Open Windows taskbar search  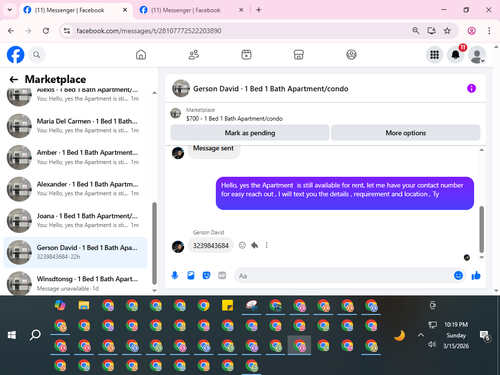35,335
